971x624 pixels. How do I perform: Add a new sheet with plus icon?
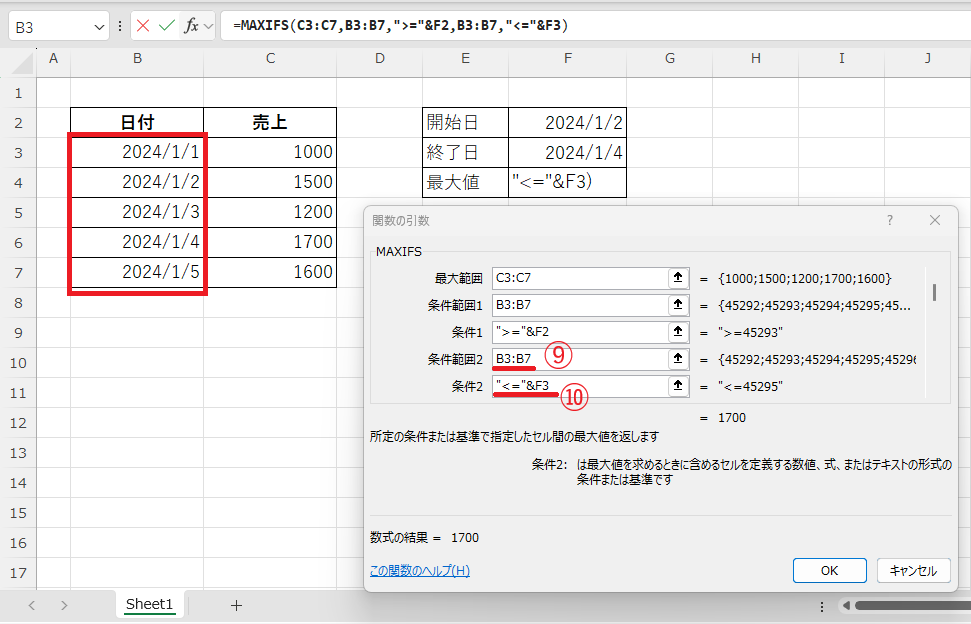pyautogui.click(x=236, y=605)
